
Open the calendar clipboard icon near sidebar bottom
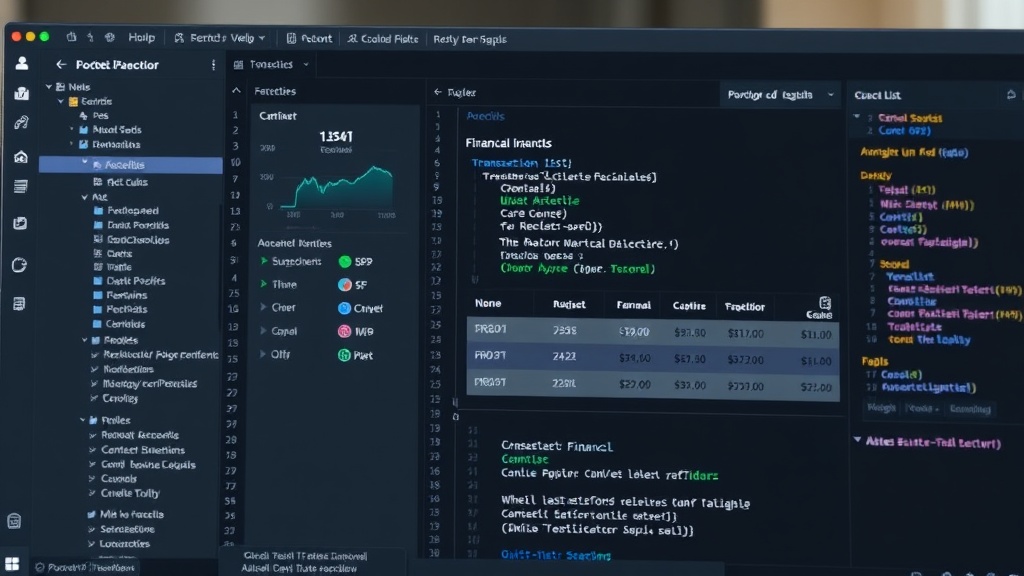[x=14, y=520]
